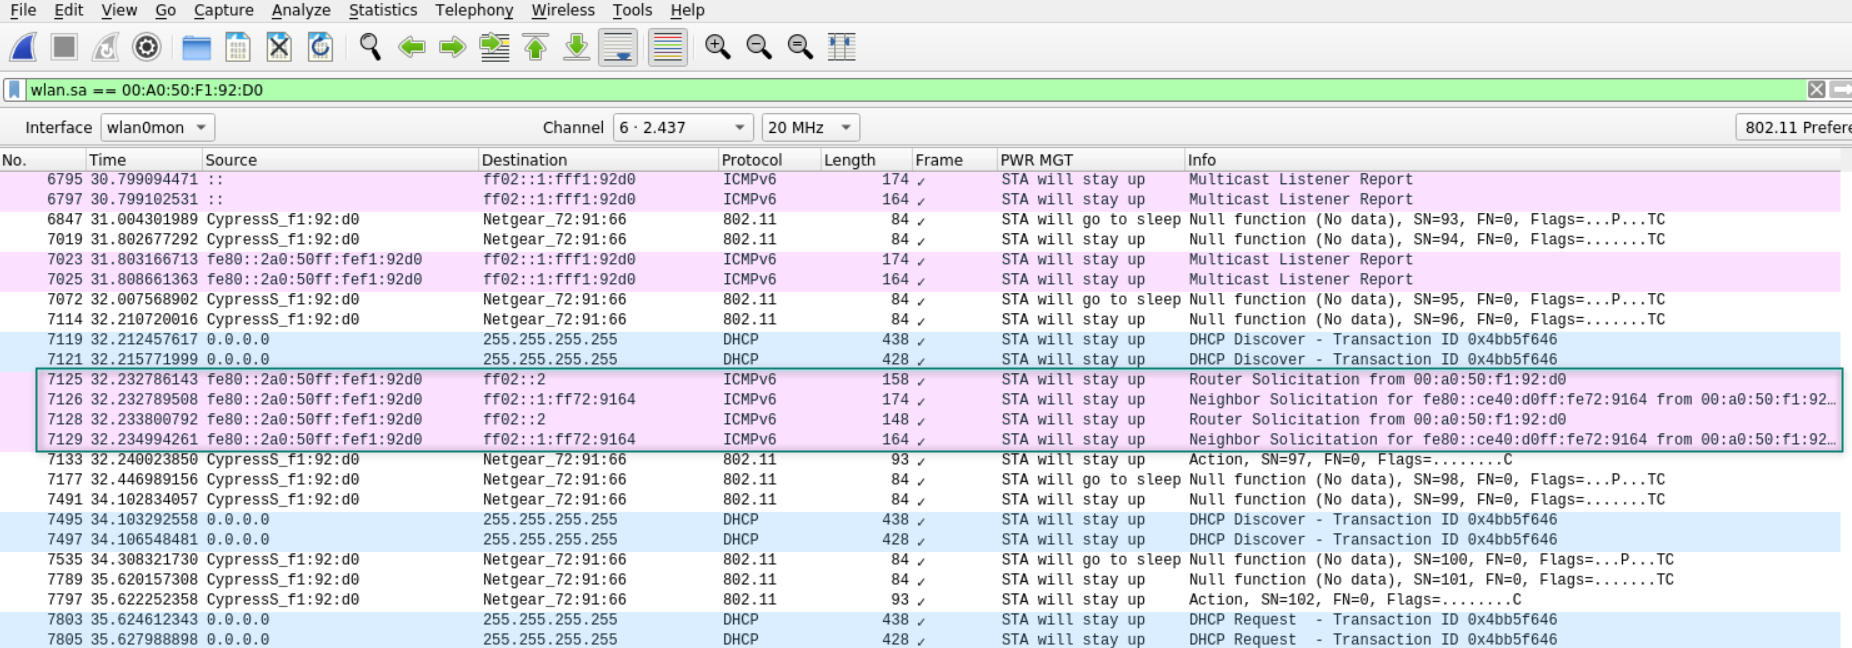Toggle packet colorization rules button
1852x648 pixels.
667,47
